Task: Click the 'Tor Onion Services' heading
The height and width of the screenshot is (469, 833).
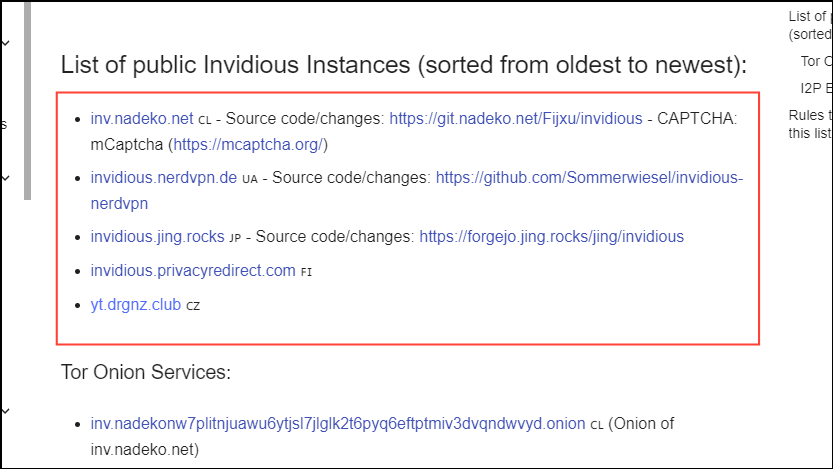Action: [x=146, y=372]
